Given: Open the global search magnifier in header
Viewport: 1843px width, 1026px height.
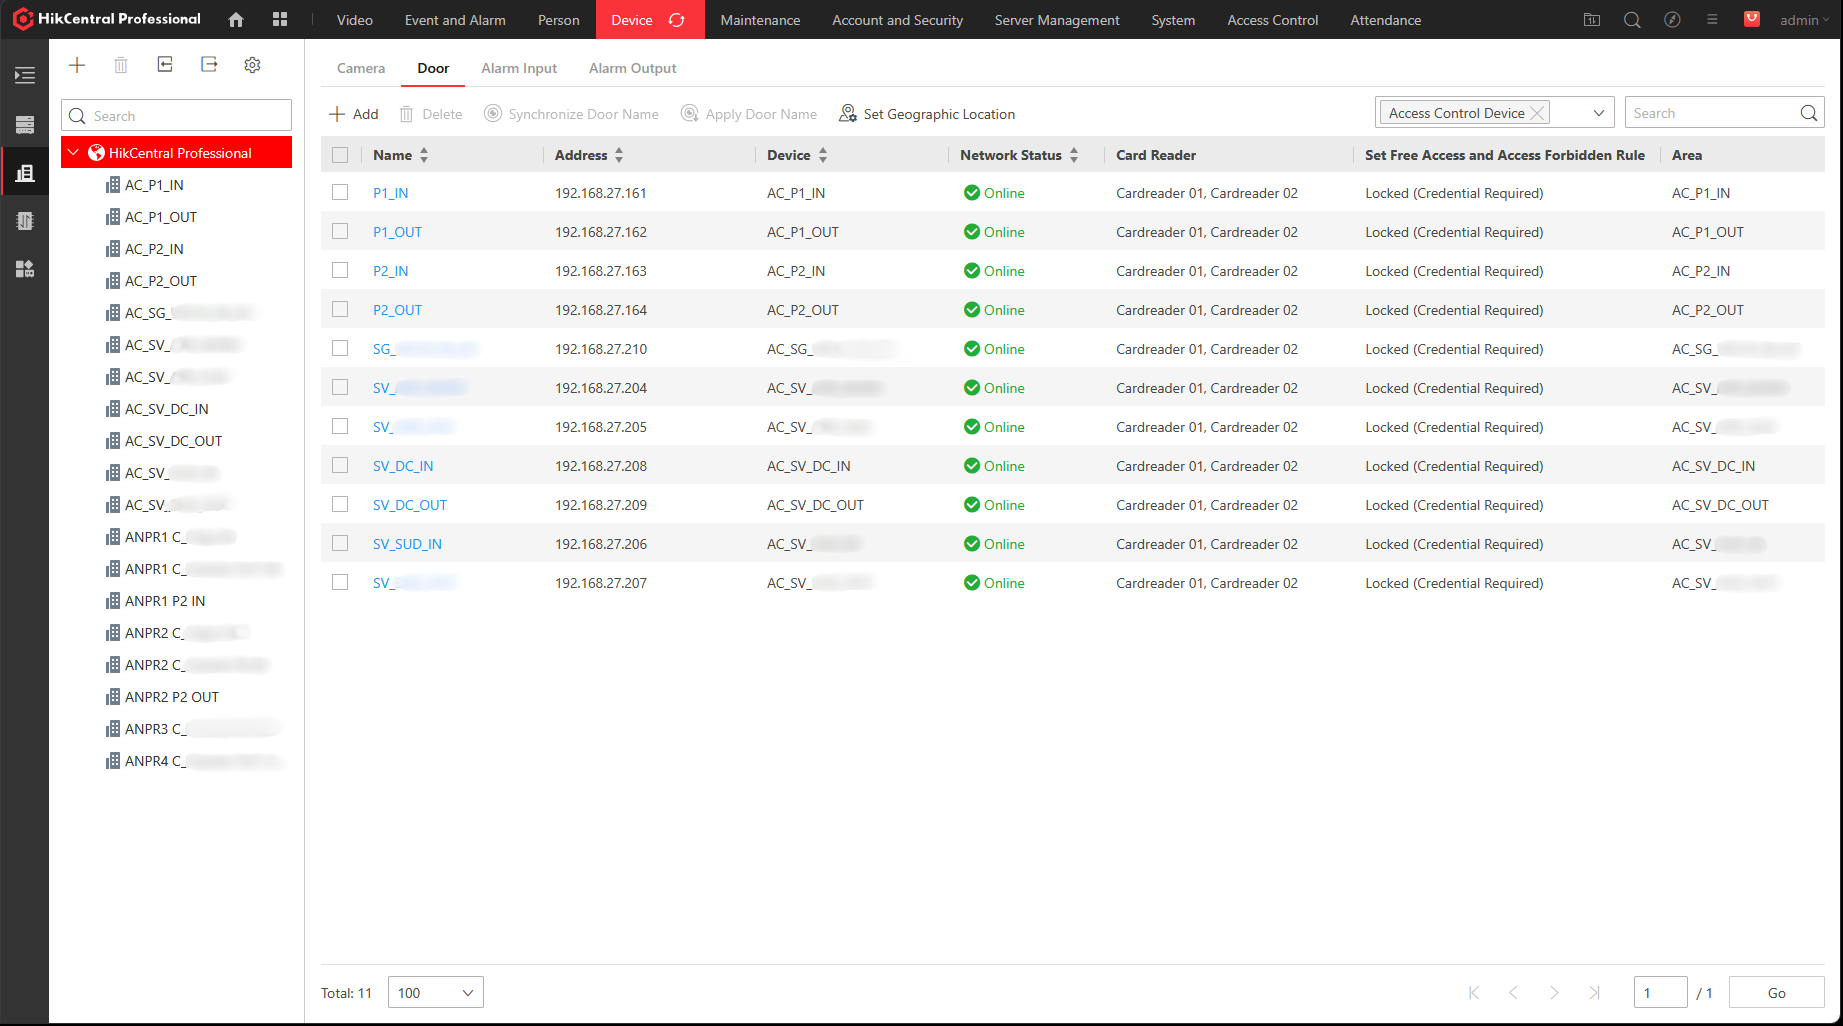Looking at the screenshot, I should 1632,20.
